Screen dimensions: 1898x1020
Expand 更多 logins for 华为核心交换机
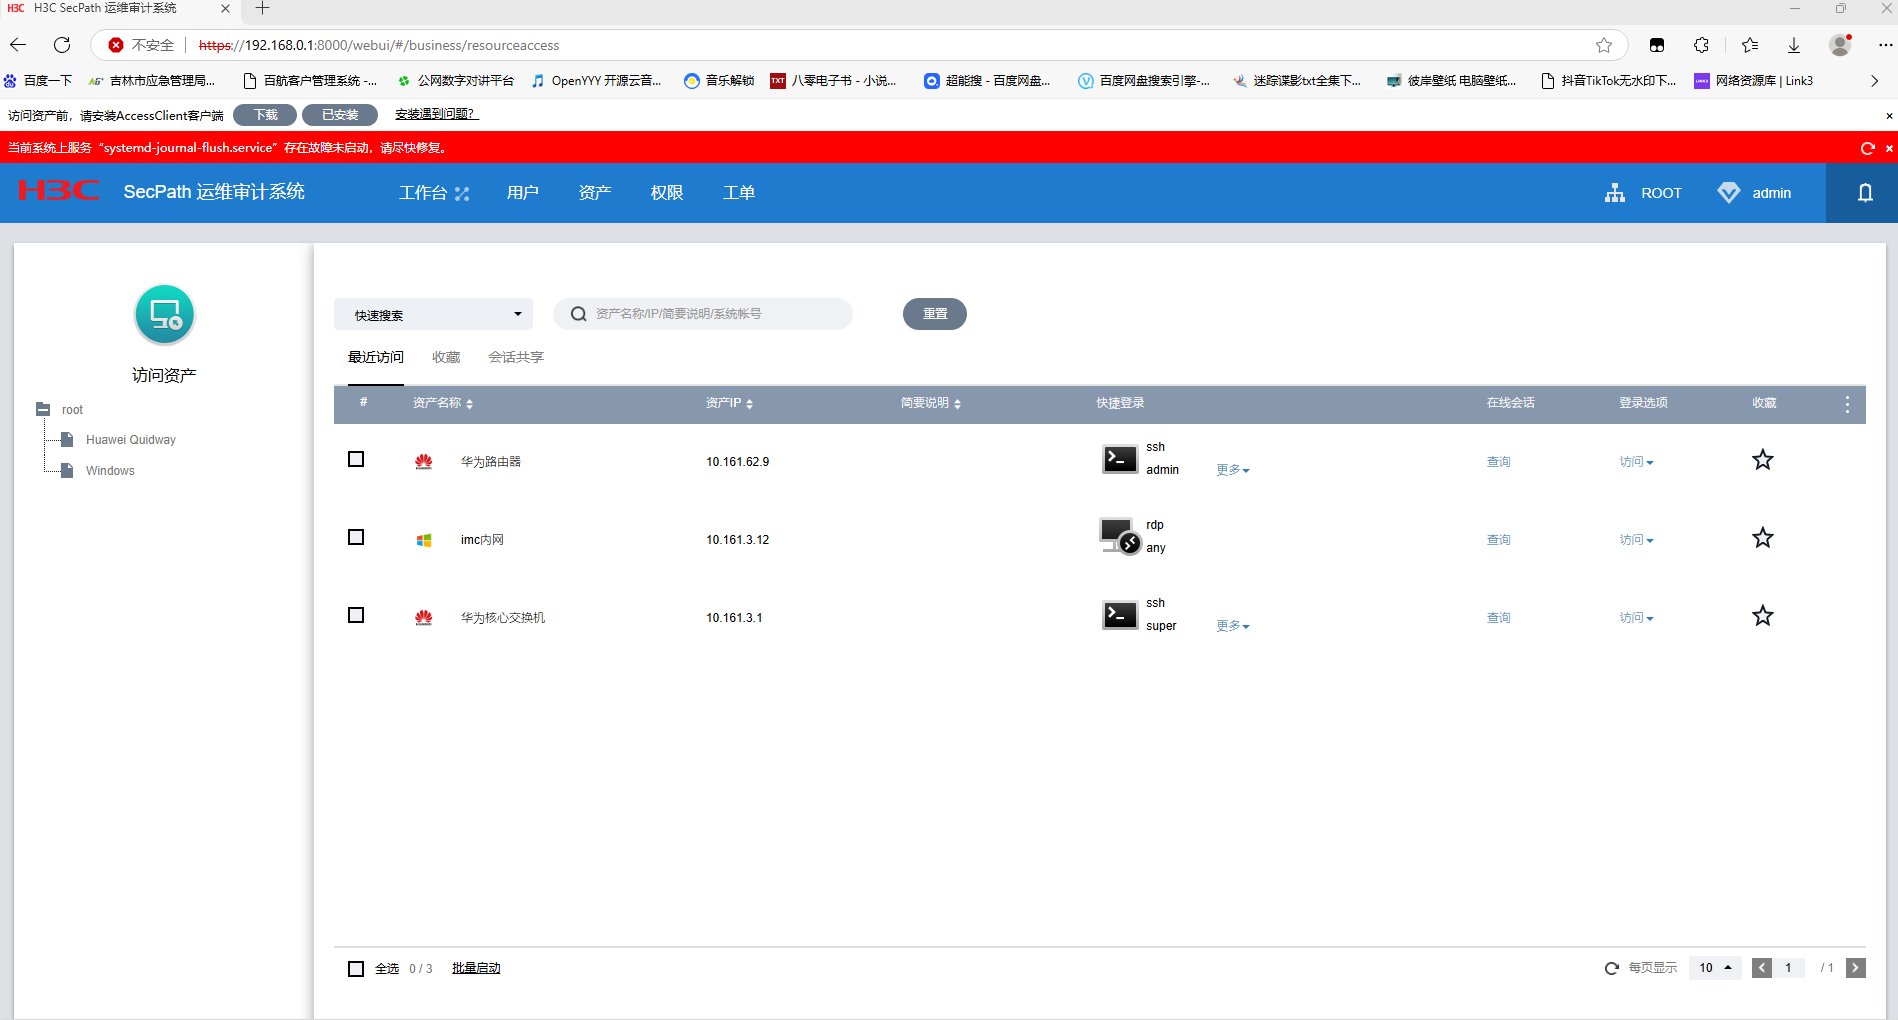1233,626
